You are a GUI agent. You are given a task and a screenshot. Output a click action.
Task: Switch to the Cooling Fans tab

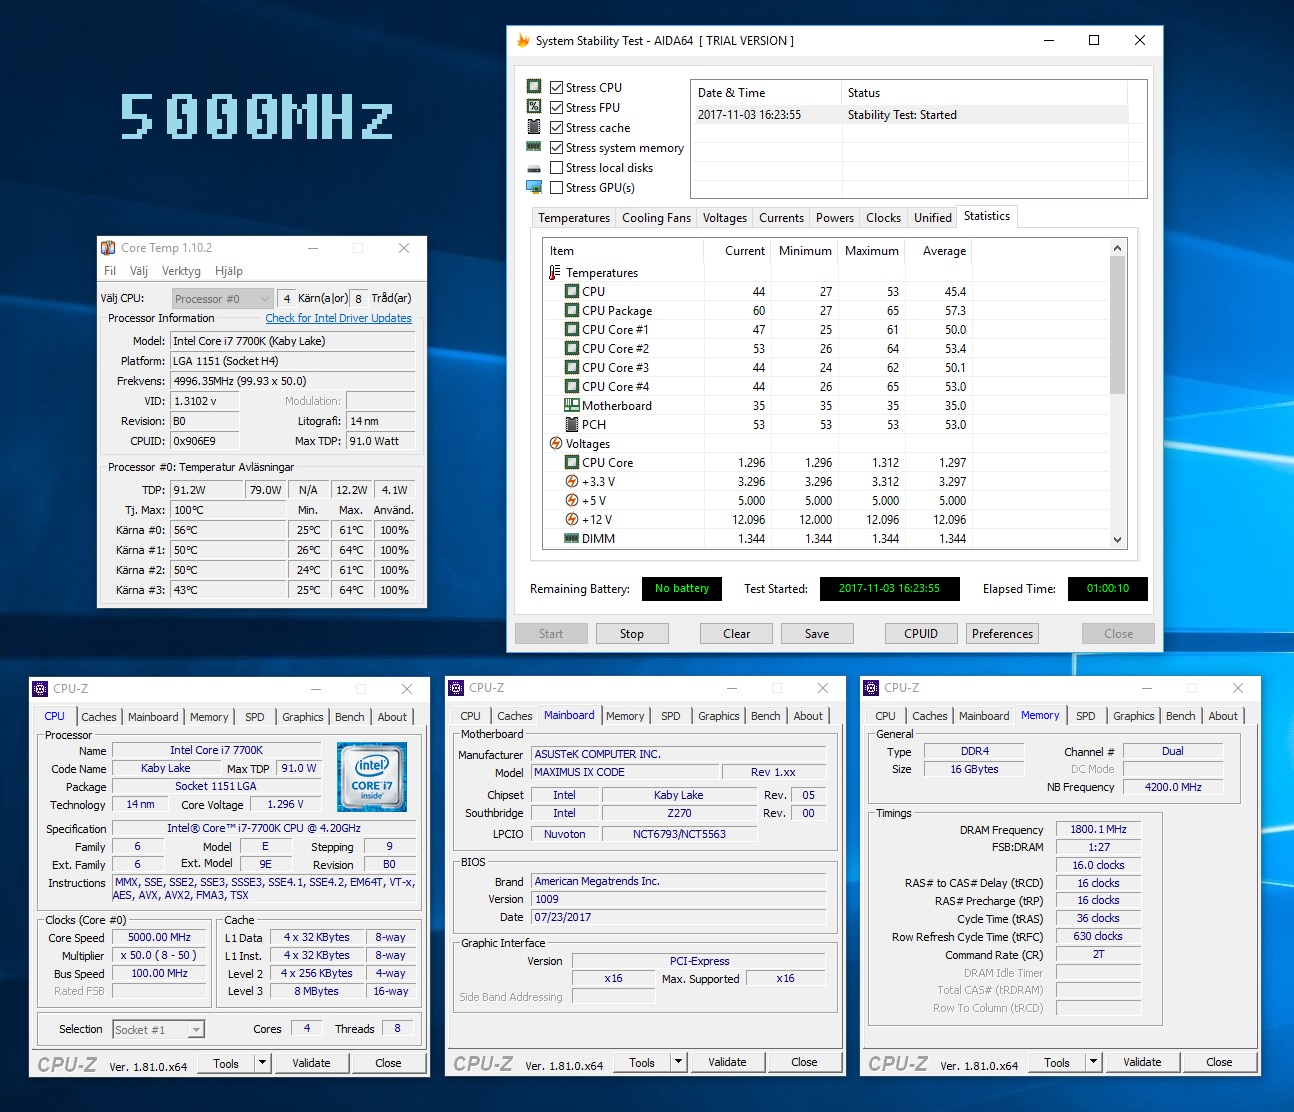(656, 218)
